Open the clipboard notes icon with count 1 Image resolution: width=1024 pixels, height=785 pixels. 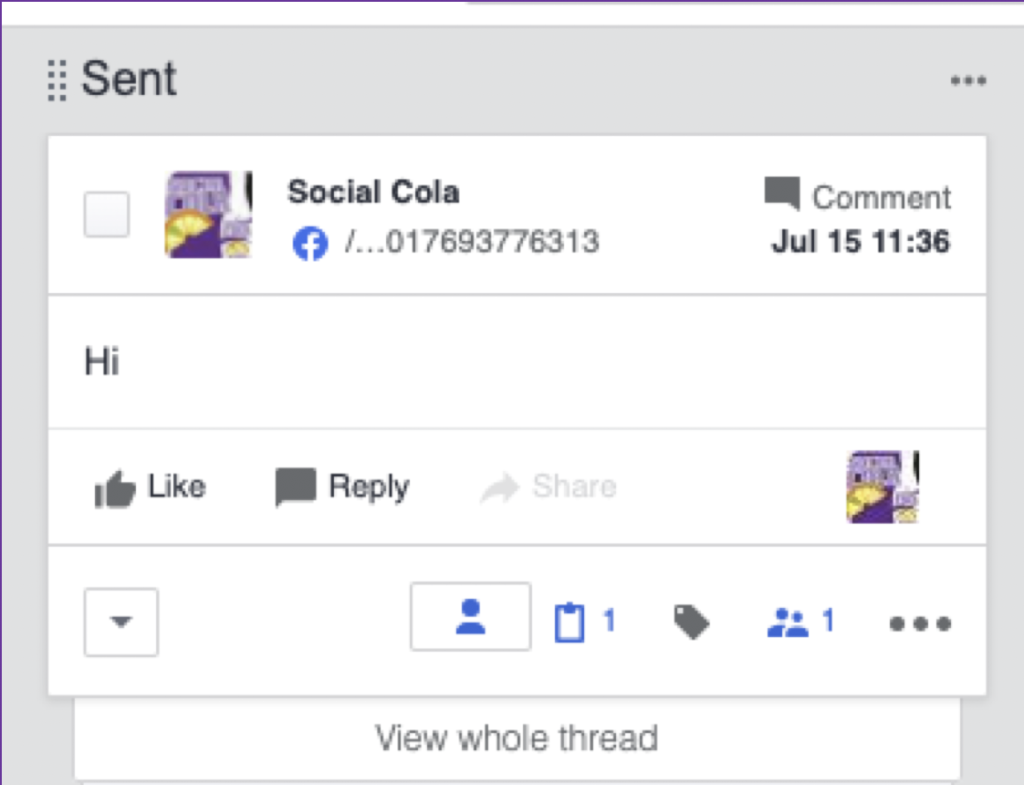click(x=584, y=622)
